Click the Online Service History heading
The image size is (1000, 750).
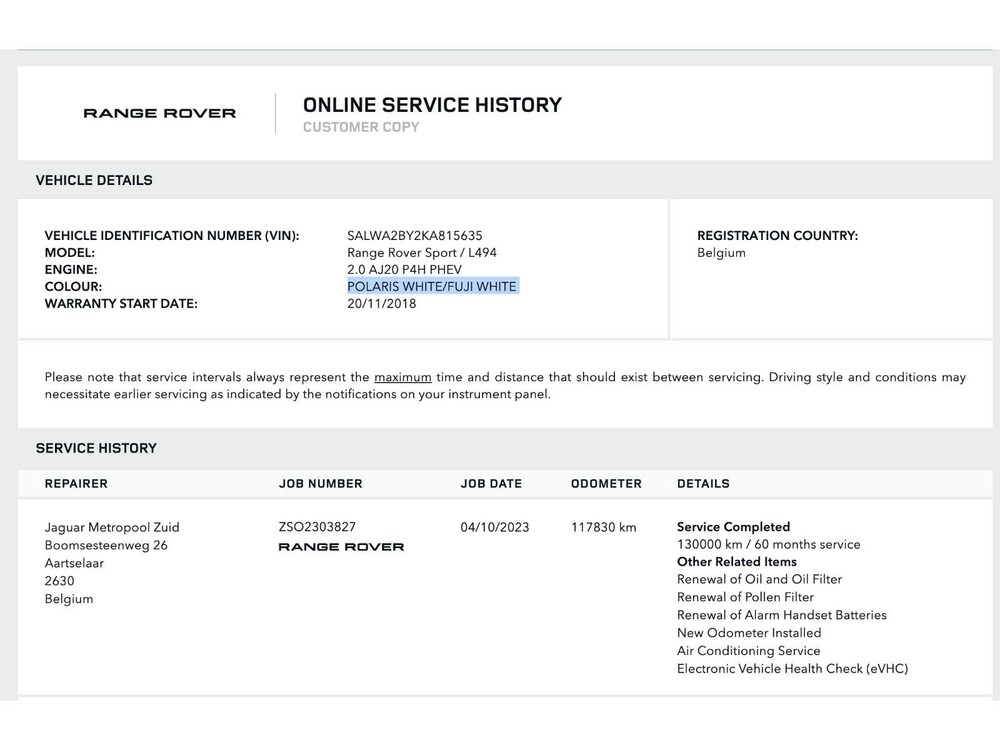tap(432, 105)
